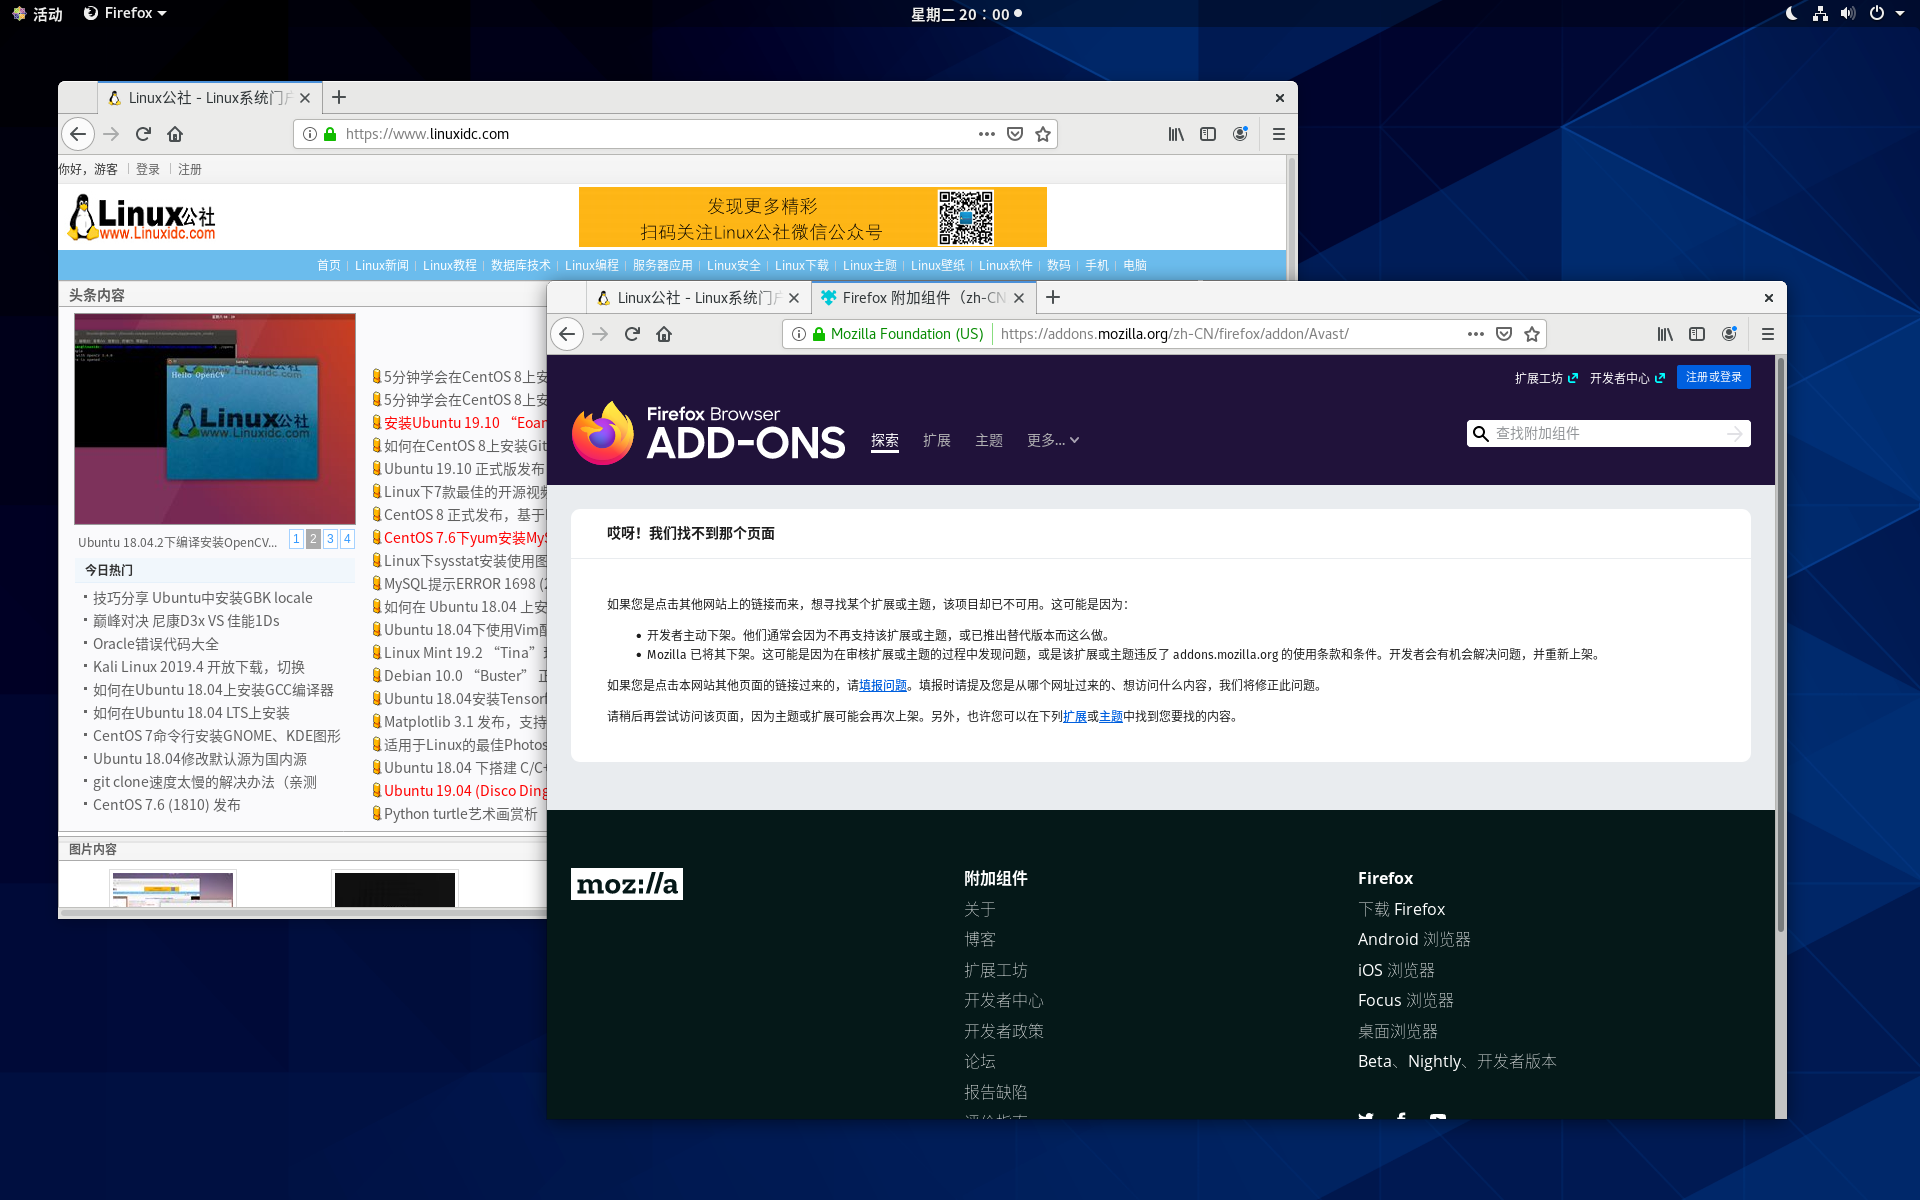The height and width of the screenshot is (1200, 1920).
Task: Open the 博客 footer link
Action: [x=980, y=939]
